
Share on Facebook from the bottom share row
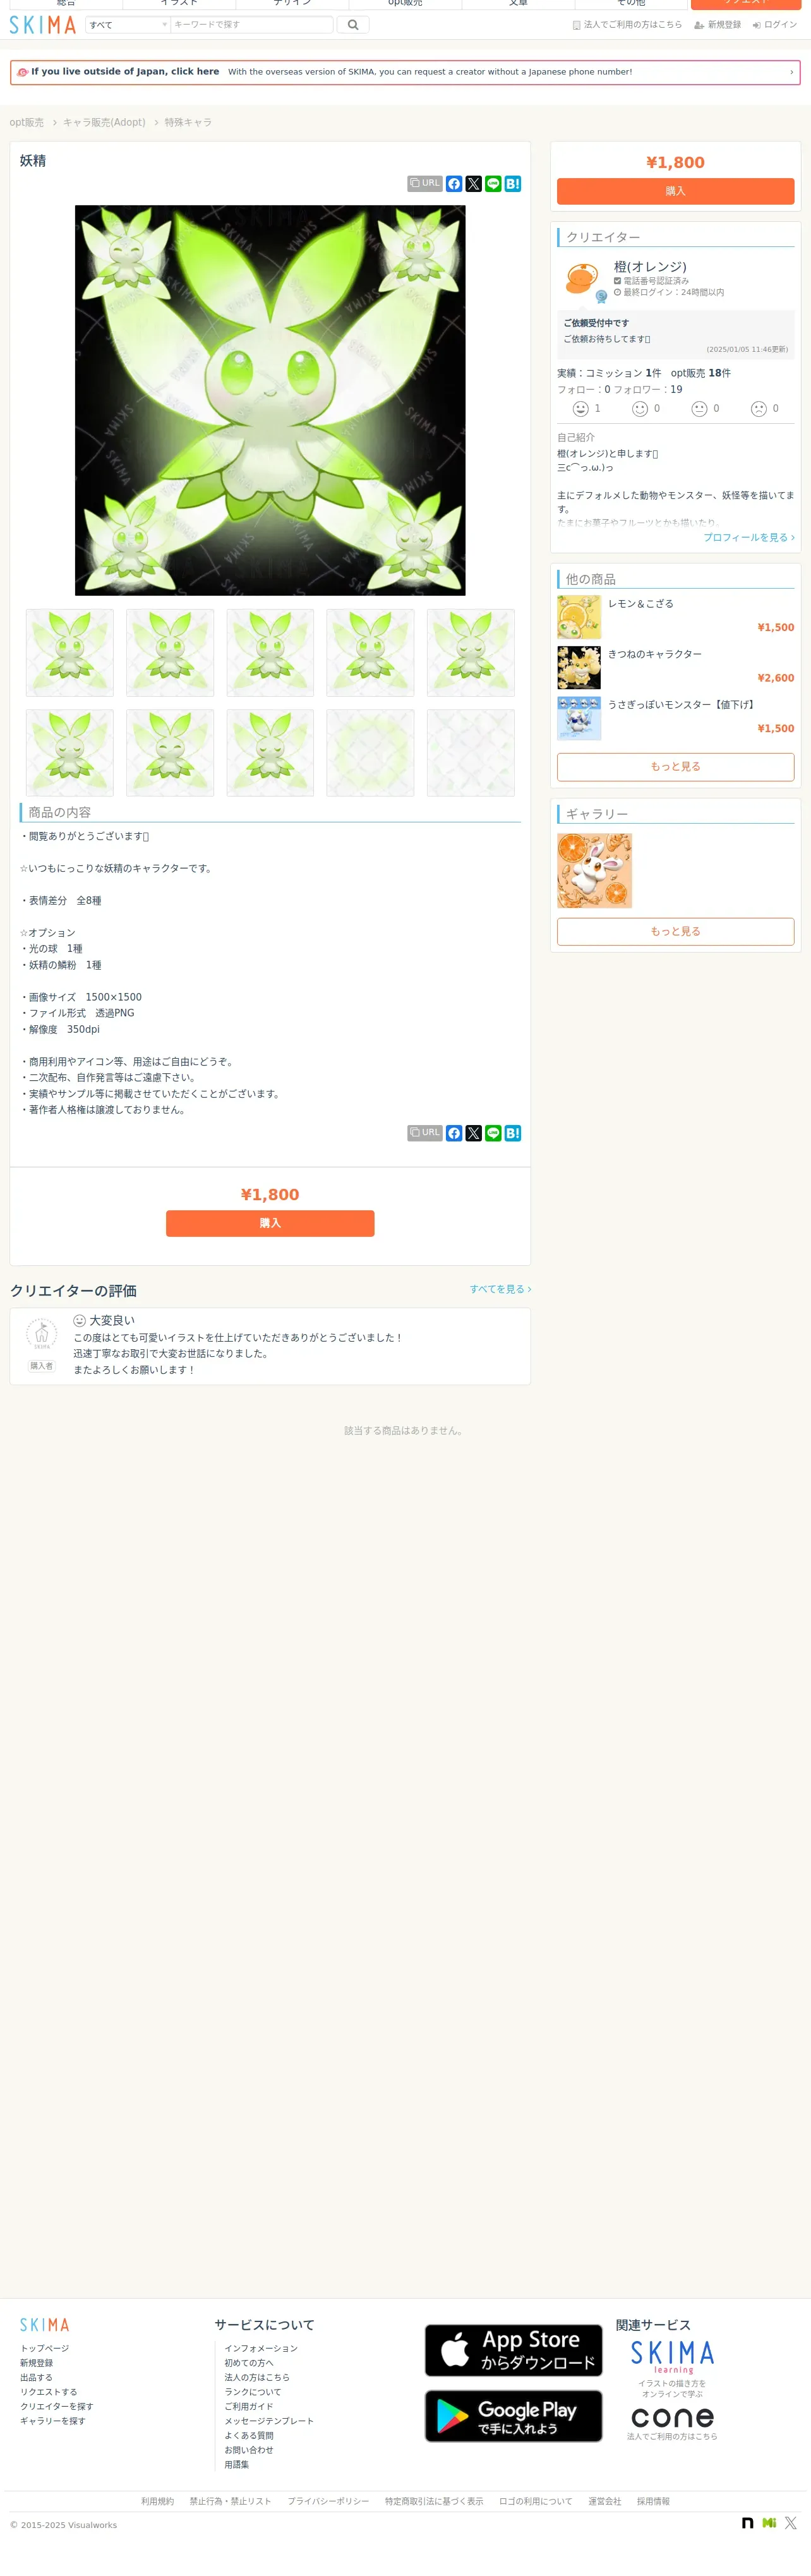pos(454,1133)
